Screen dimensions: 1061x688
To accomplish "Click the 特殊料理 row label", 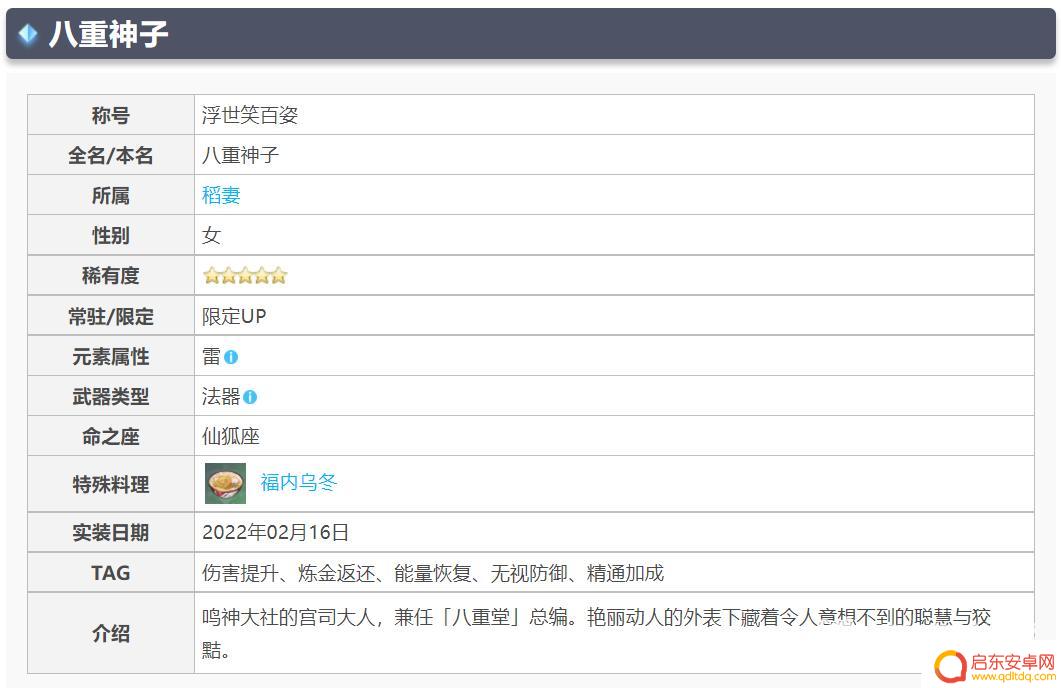I will point(111,484).
